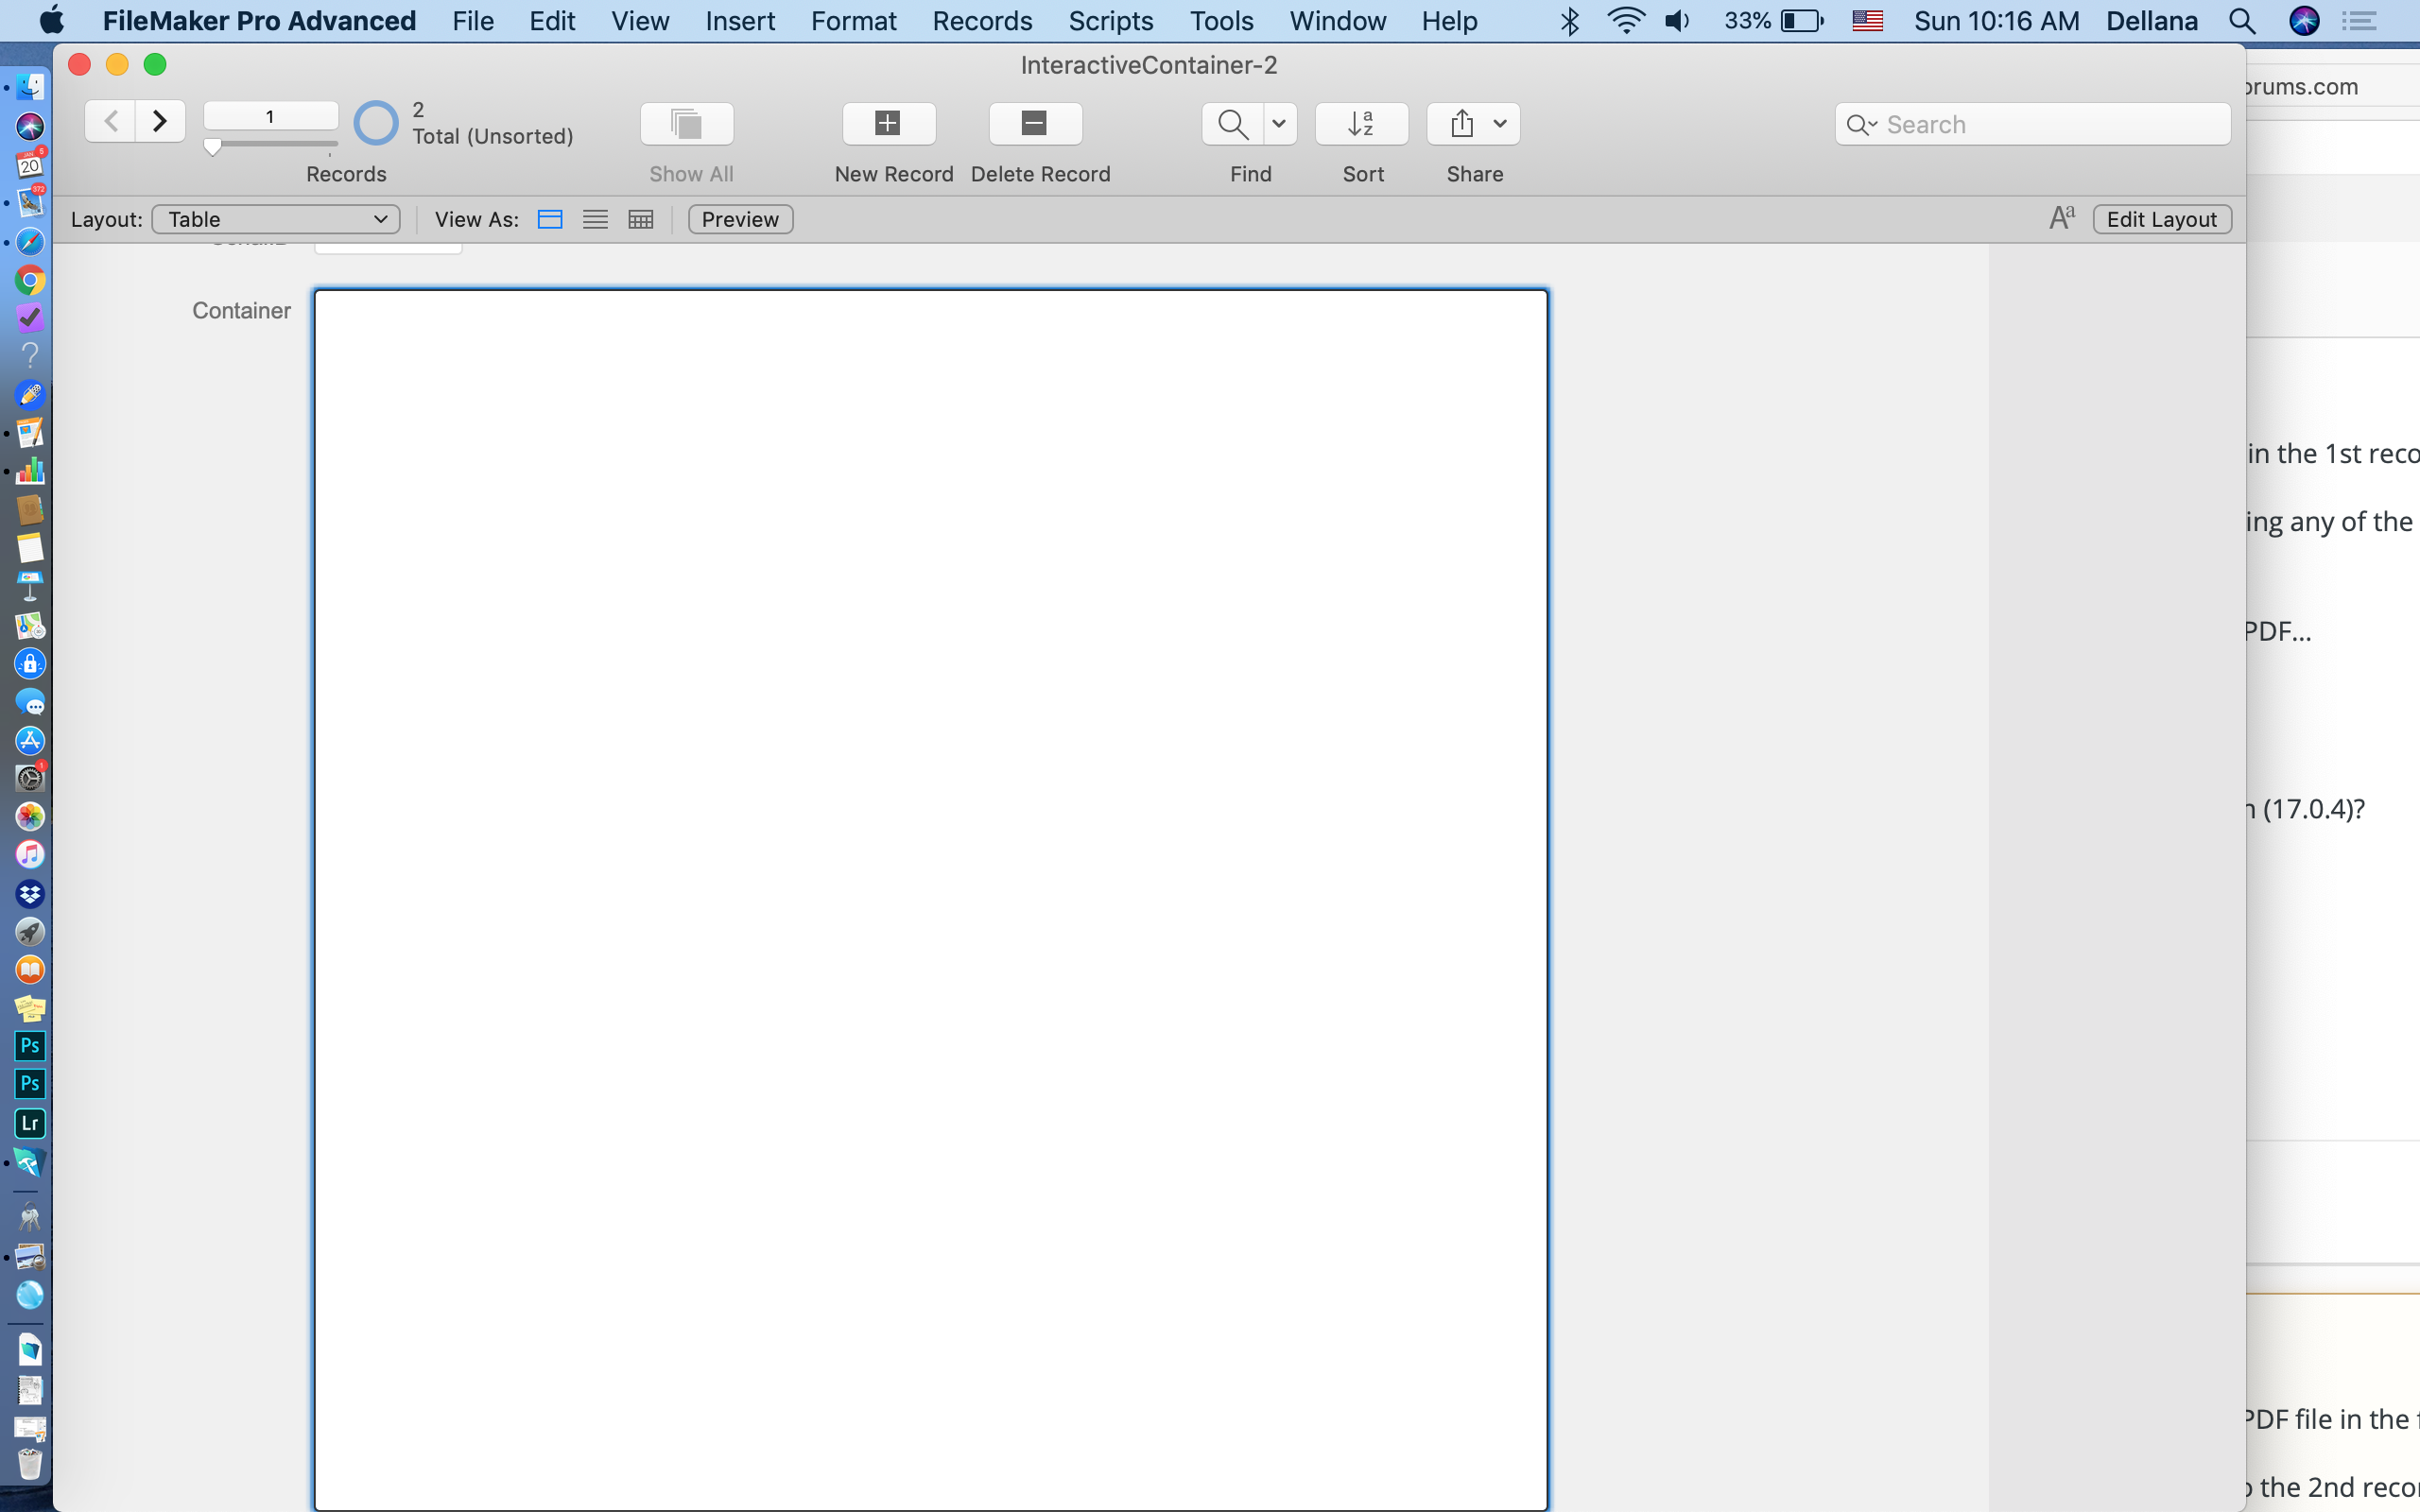Open Calendar from the Dock
Image resolution: width=2420 pixels, height=1512 pixels.
[x=30, y=165]
